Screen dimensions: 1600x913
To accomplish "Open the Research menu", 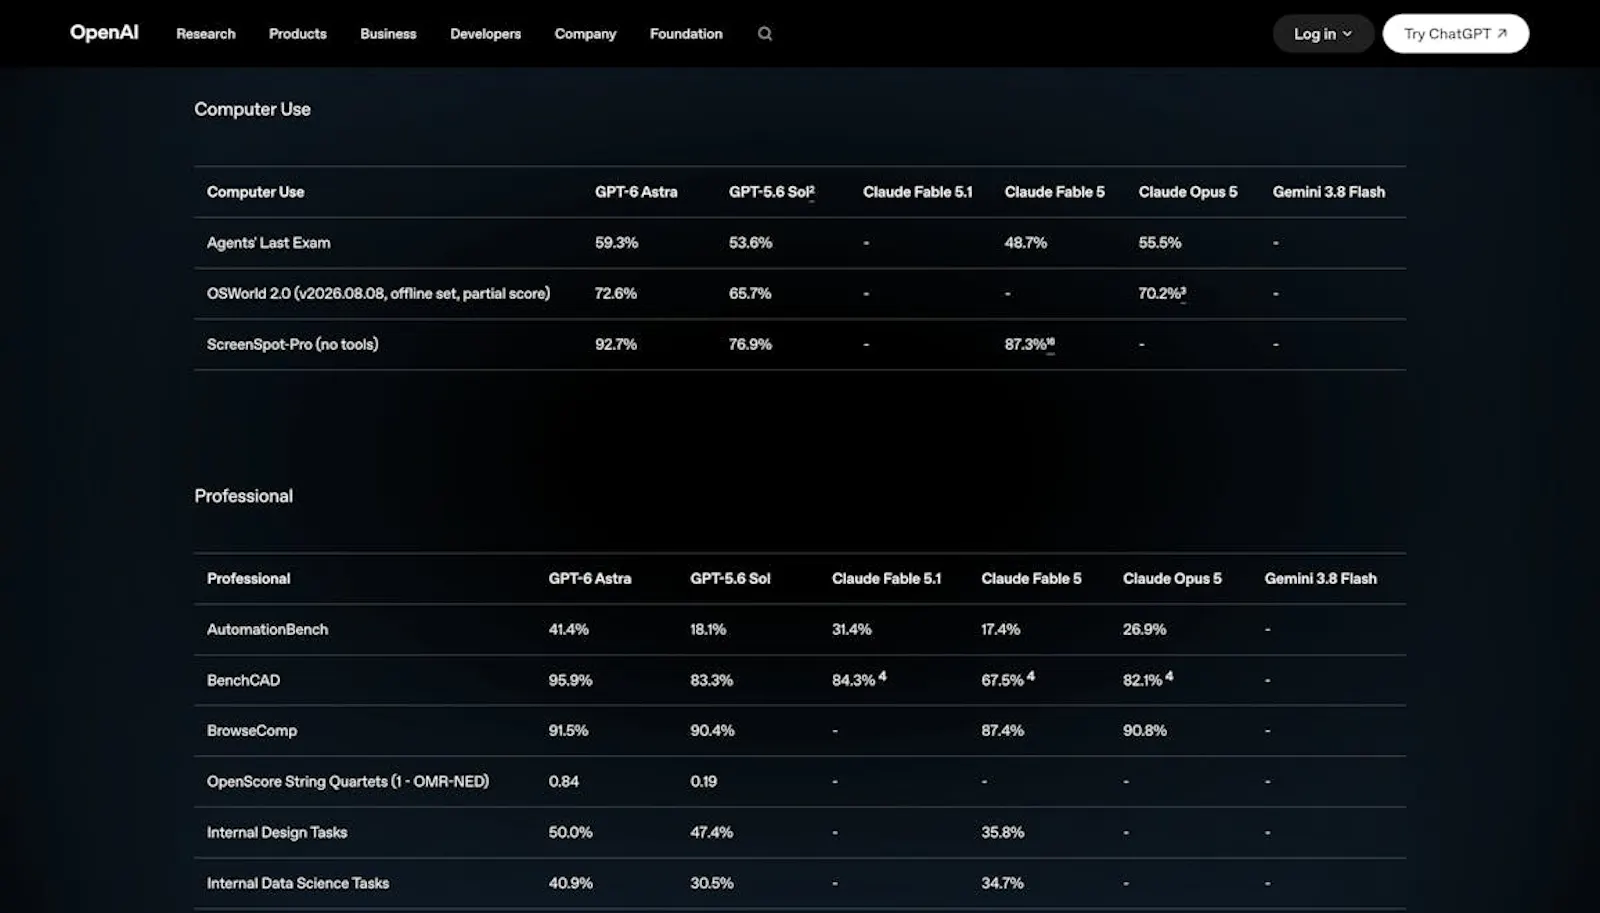I will [206, 34].
